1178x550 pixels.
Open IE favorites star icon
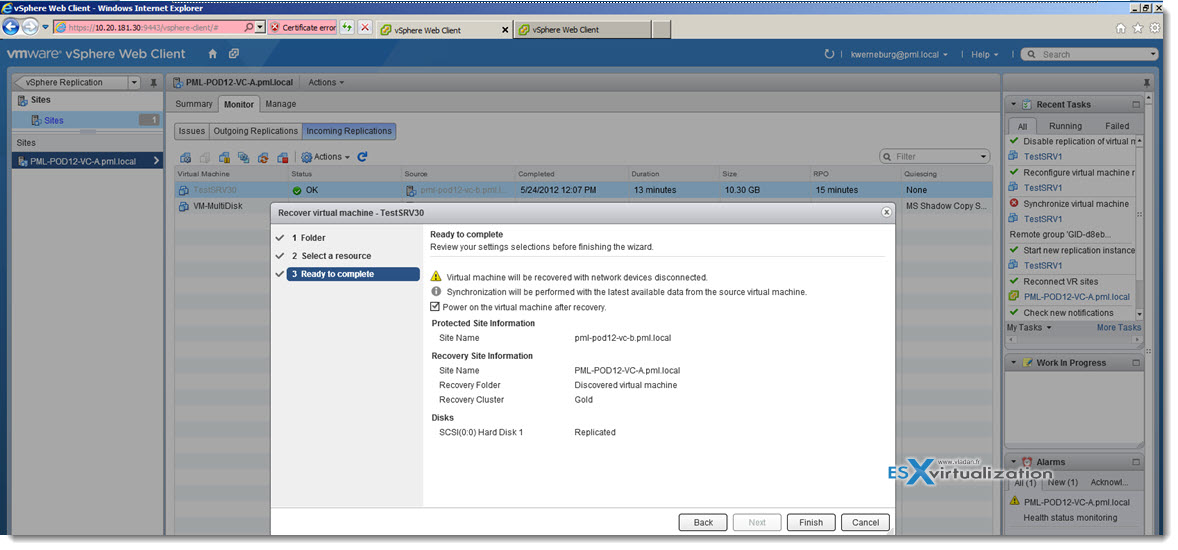click(1137, 28)
